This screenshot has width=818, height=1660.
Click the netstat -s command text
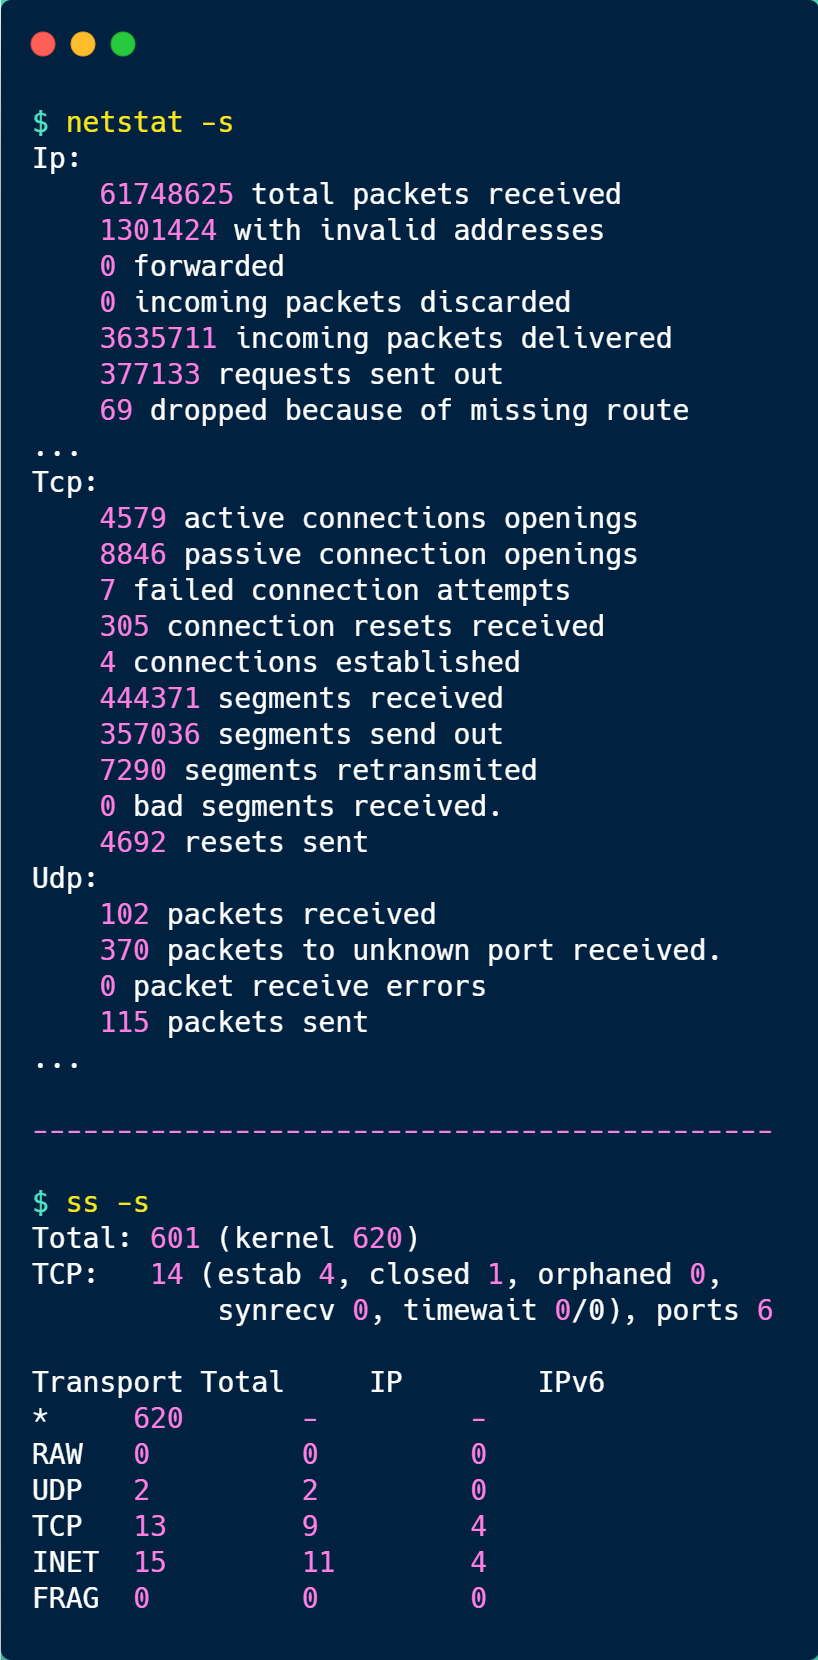[149, 122]
